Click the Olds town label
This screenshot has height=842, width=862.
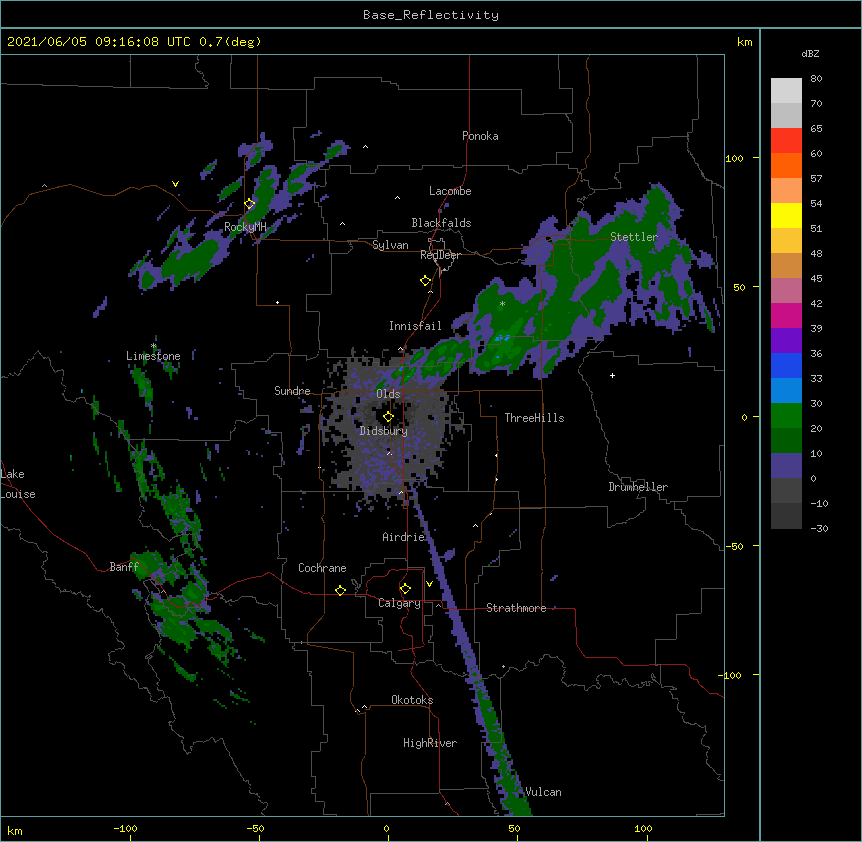(x=388, y=394)
